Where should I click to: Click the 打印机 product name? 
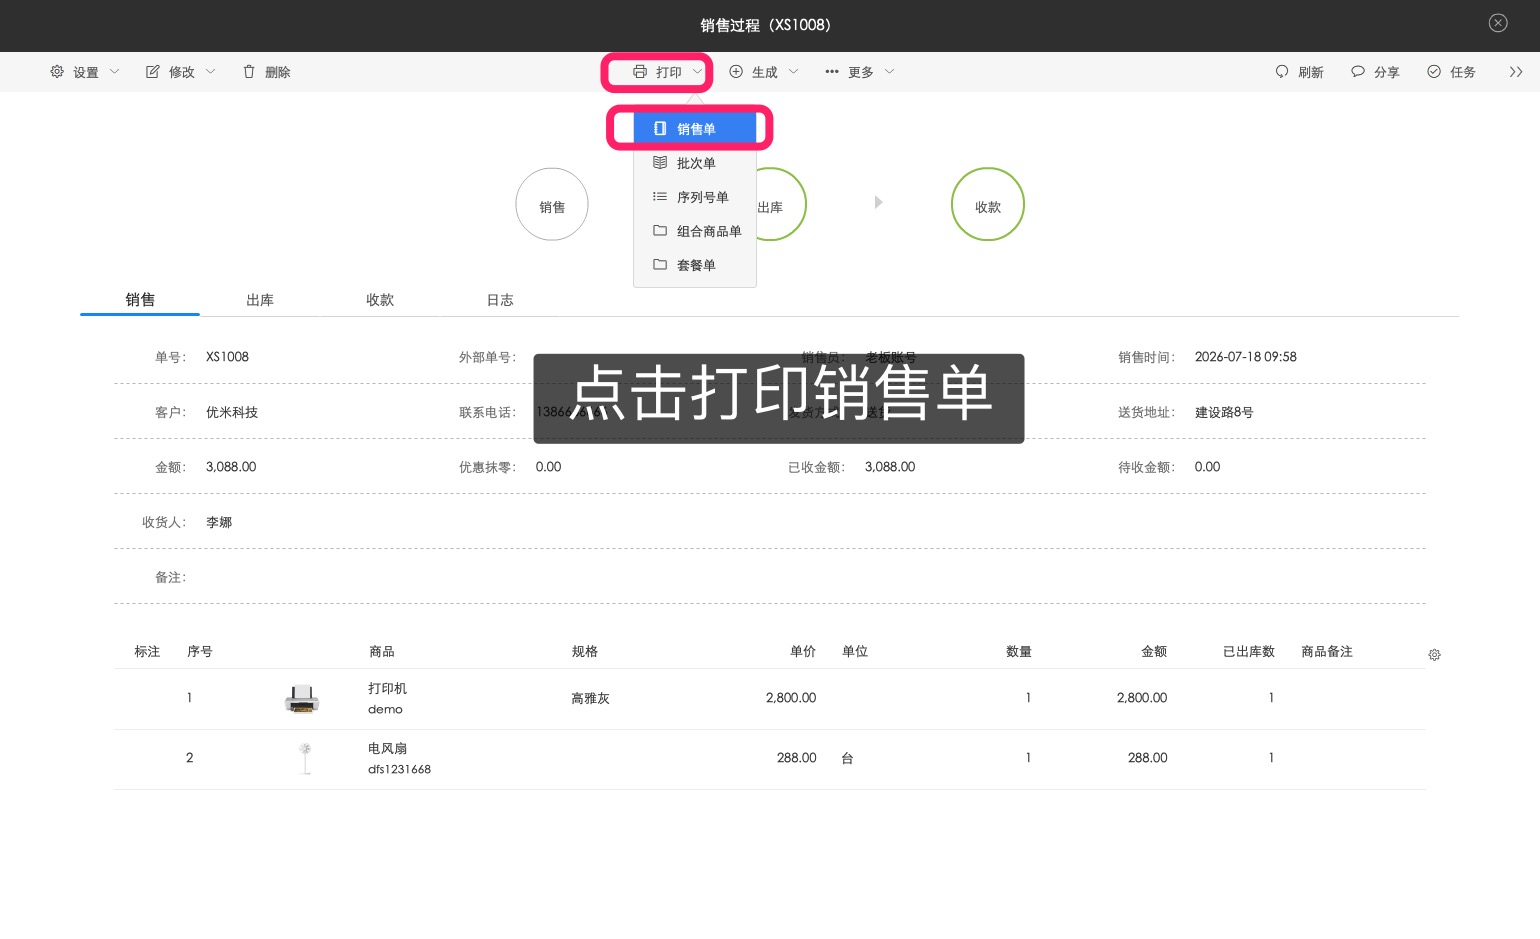(387, 689)
